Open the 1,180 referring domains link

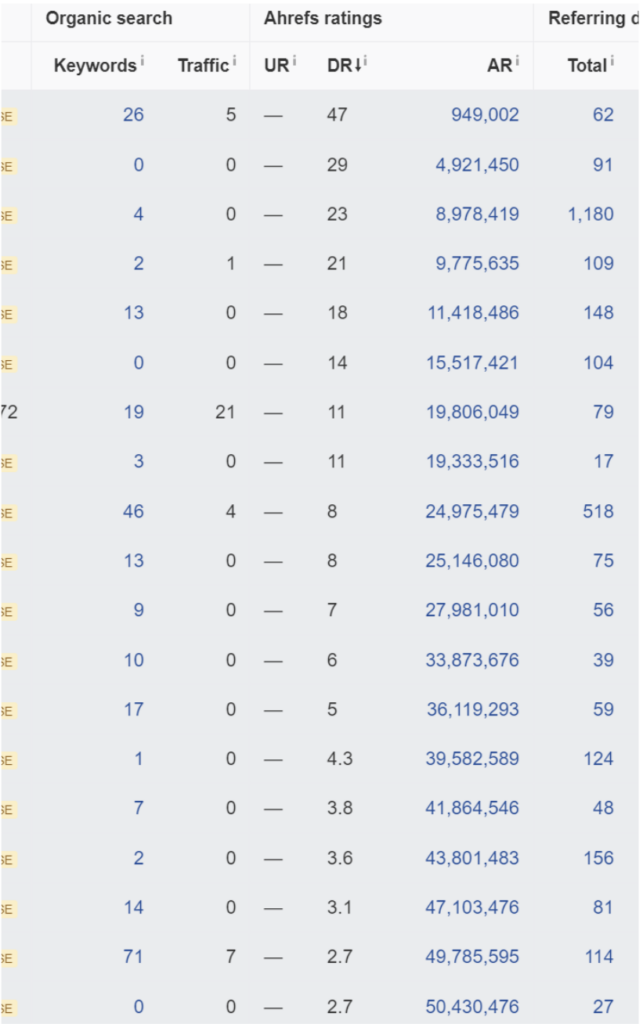coord(591,214)
